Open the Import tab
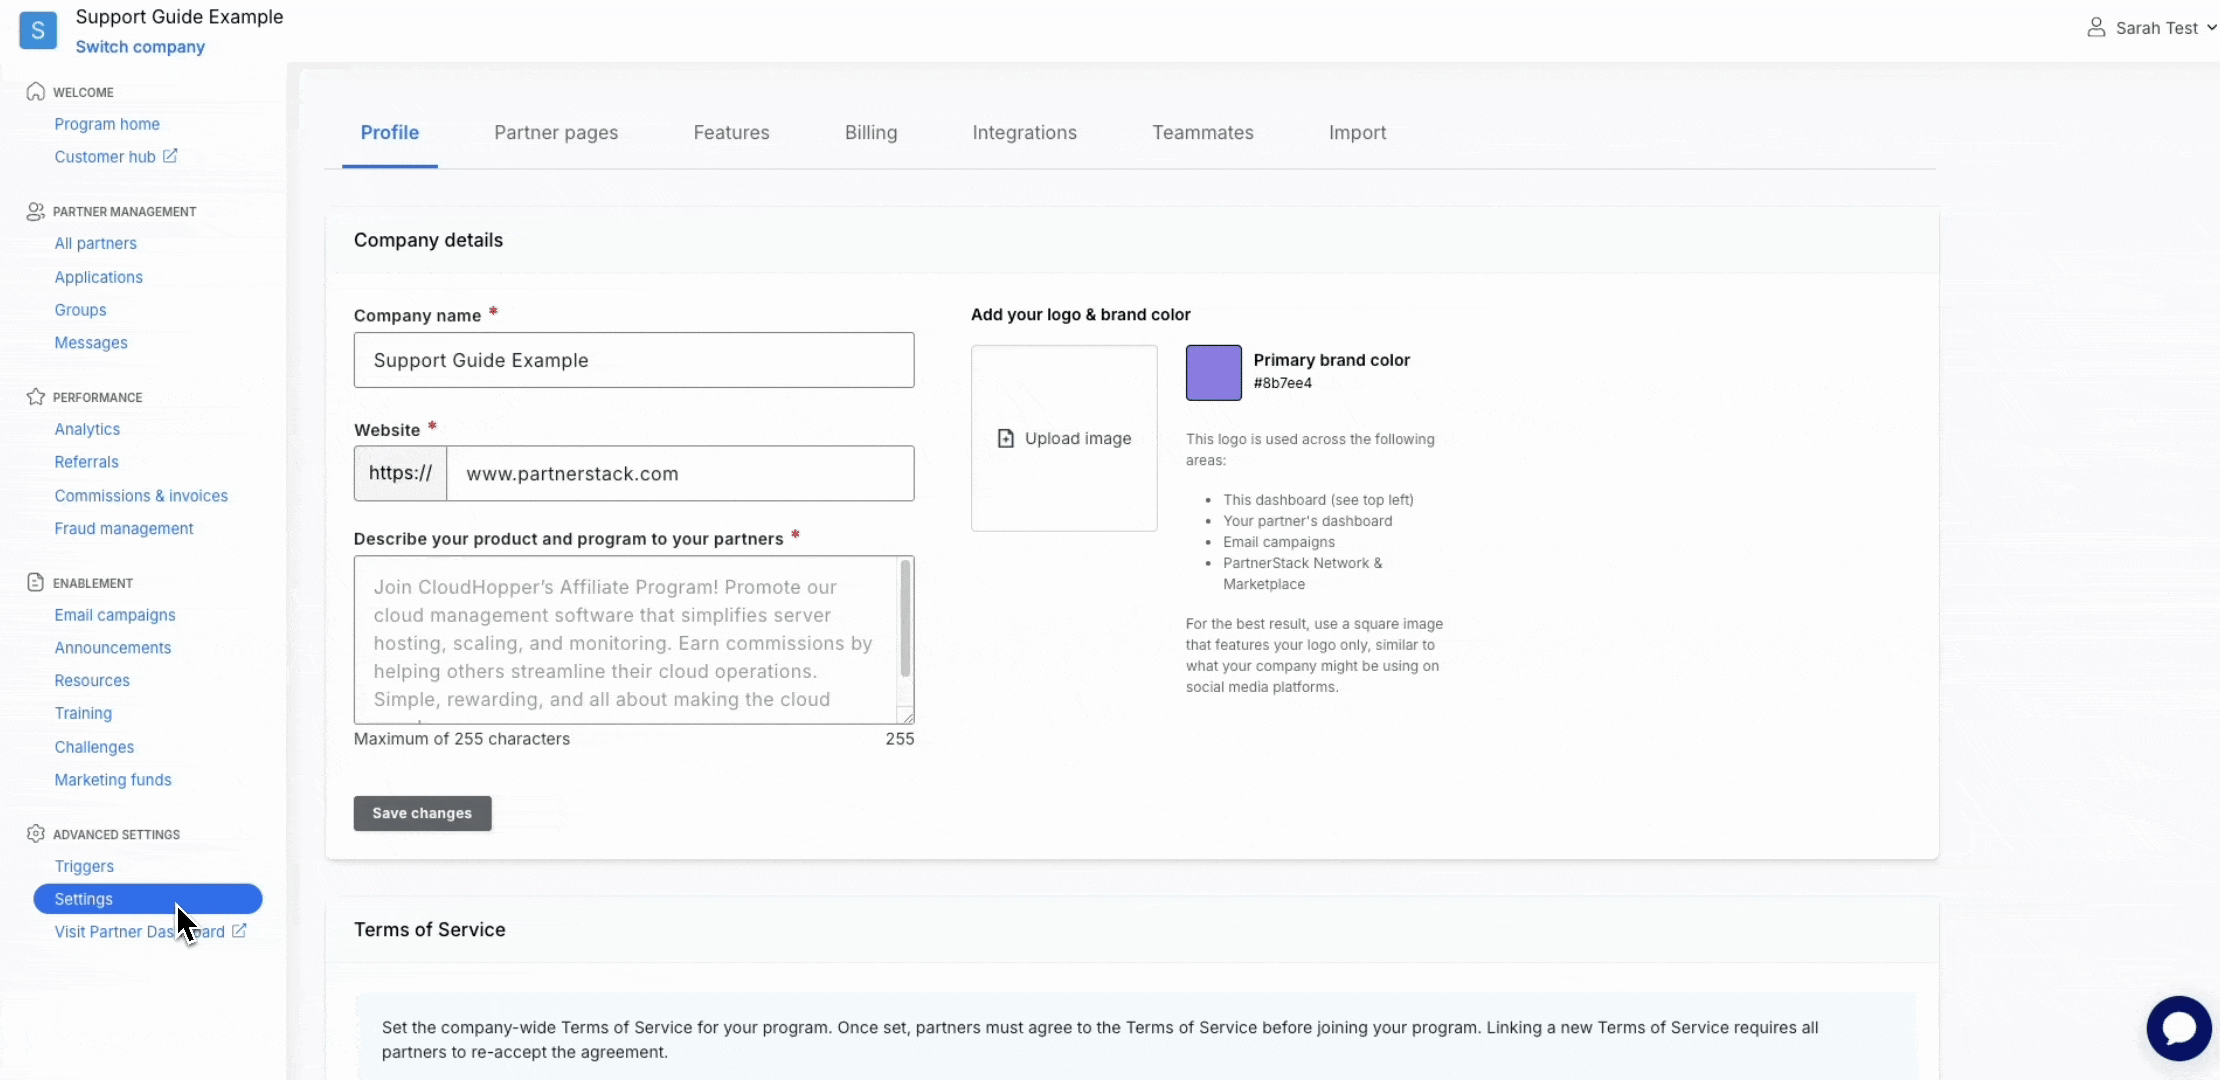 1358,133
